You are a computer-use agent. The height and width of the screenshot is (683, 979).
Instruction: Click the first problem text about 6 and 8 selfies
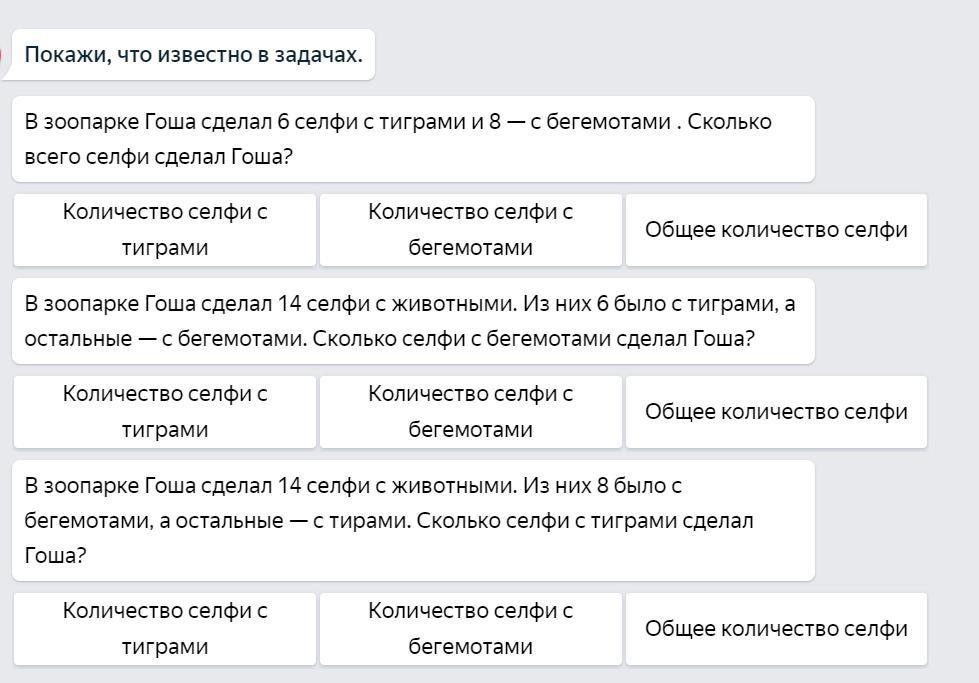click(412, 139)
